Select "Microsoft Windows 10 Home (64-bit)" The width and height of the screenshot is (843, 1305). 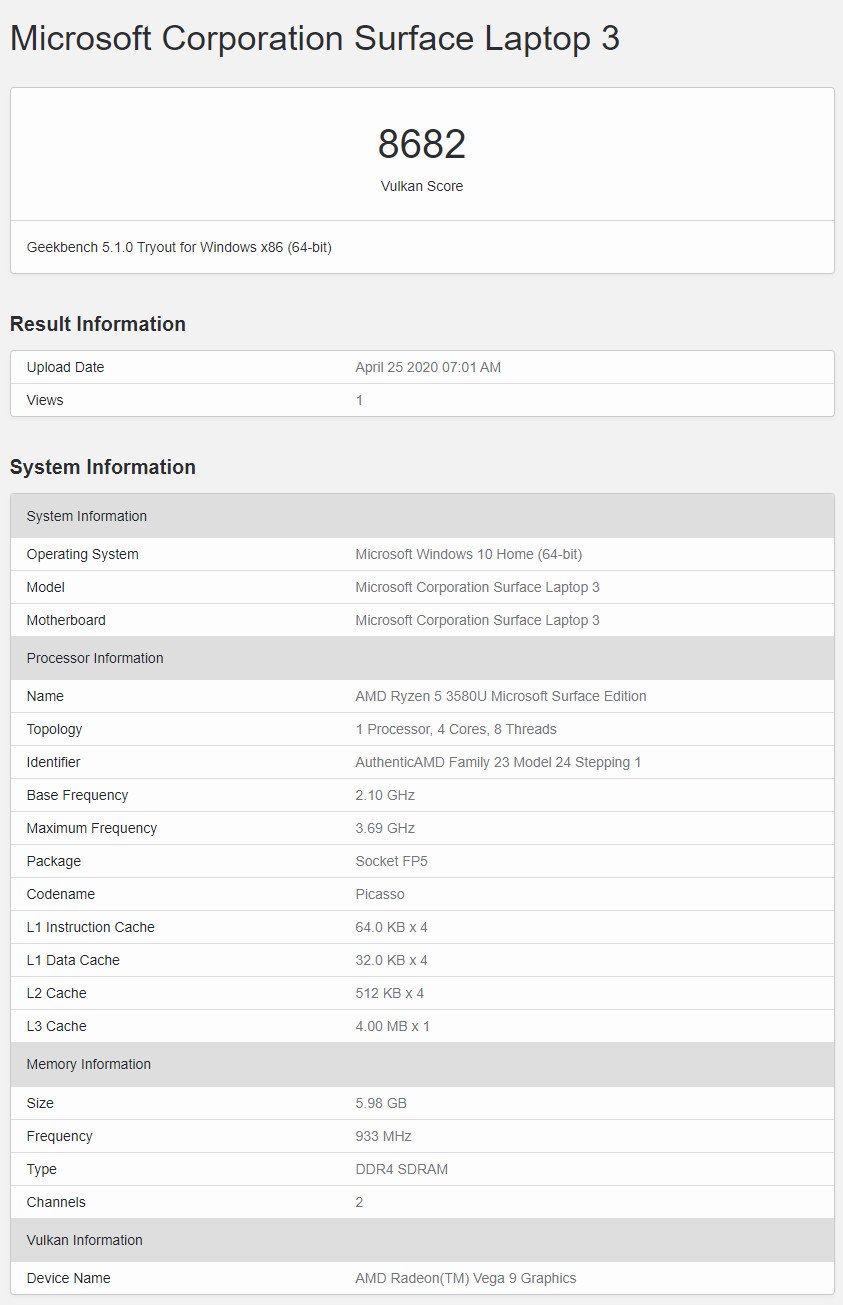pos(469,554)
